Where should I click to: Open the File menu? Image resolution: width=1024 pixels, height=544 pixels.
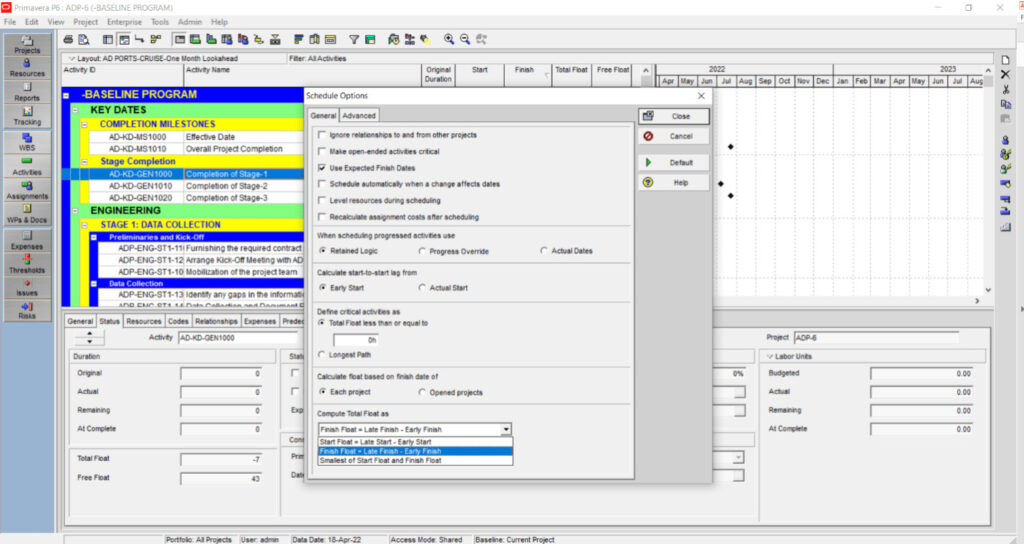(10, 22)
